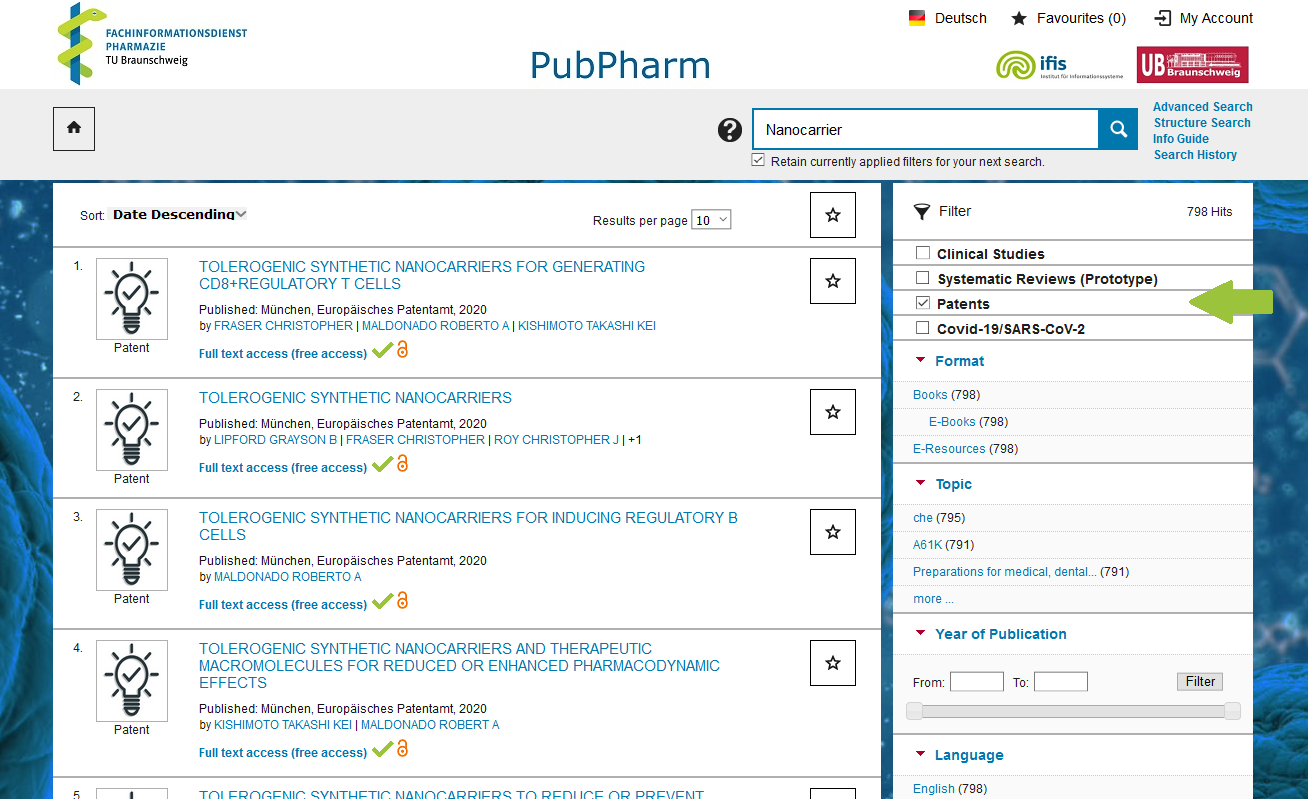The width and height of the screenshot is (1310, 799).
Task: Collapse the Format filter section
Action: point(921,361)
